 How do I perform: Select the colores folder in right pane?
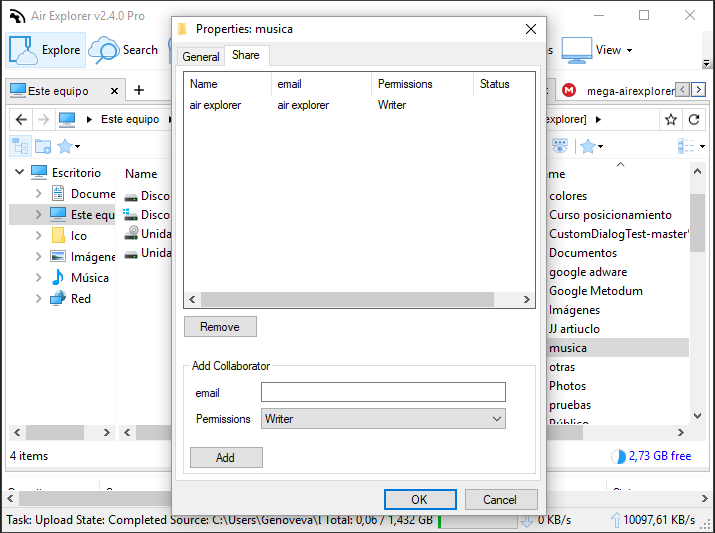click(x=568, y=196)
